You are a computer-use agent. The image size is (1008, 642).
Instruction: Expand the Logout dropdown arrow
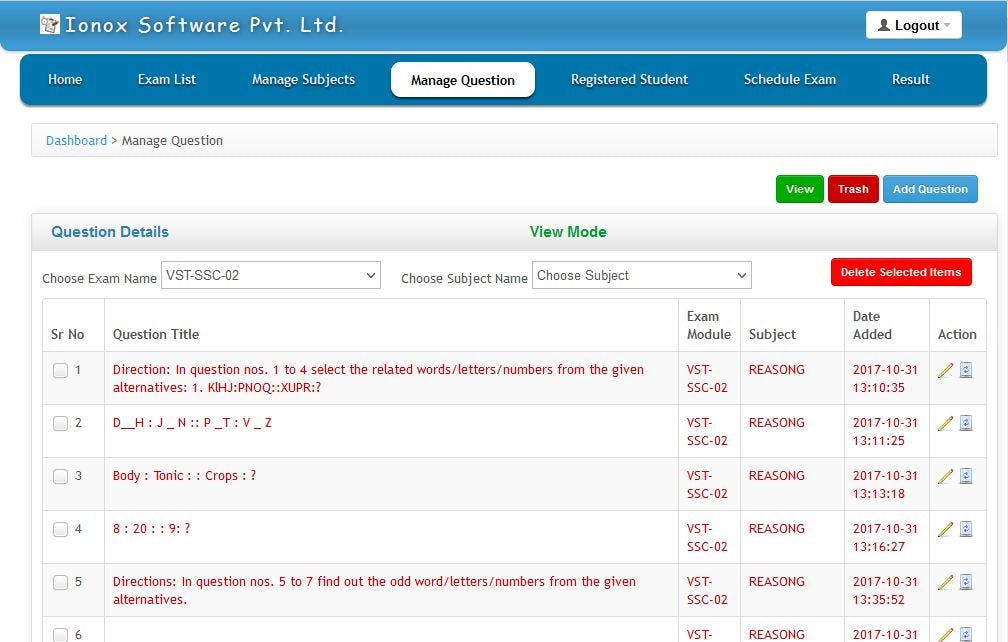pyautogui.click(x=949, y=25)
